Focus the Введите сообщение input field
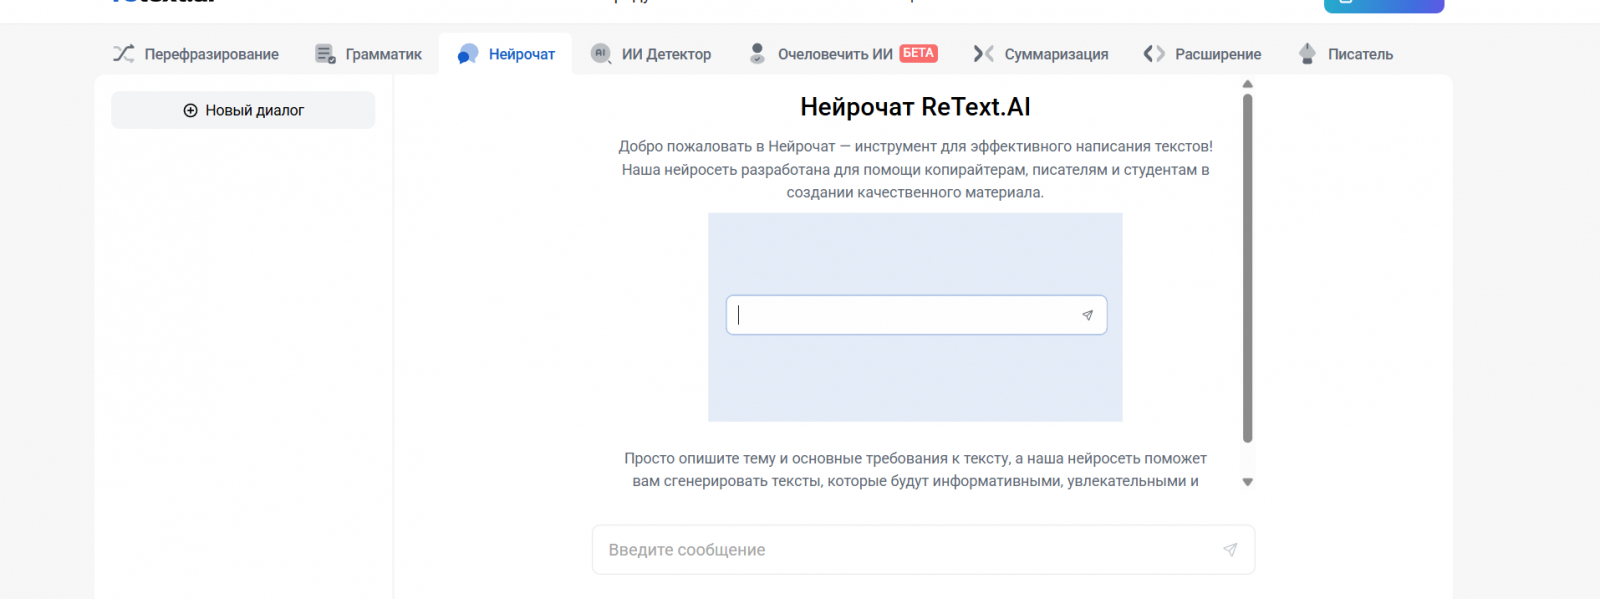The height and width of the screenshot is (599, 1600). [x=905, y=550]
